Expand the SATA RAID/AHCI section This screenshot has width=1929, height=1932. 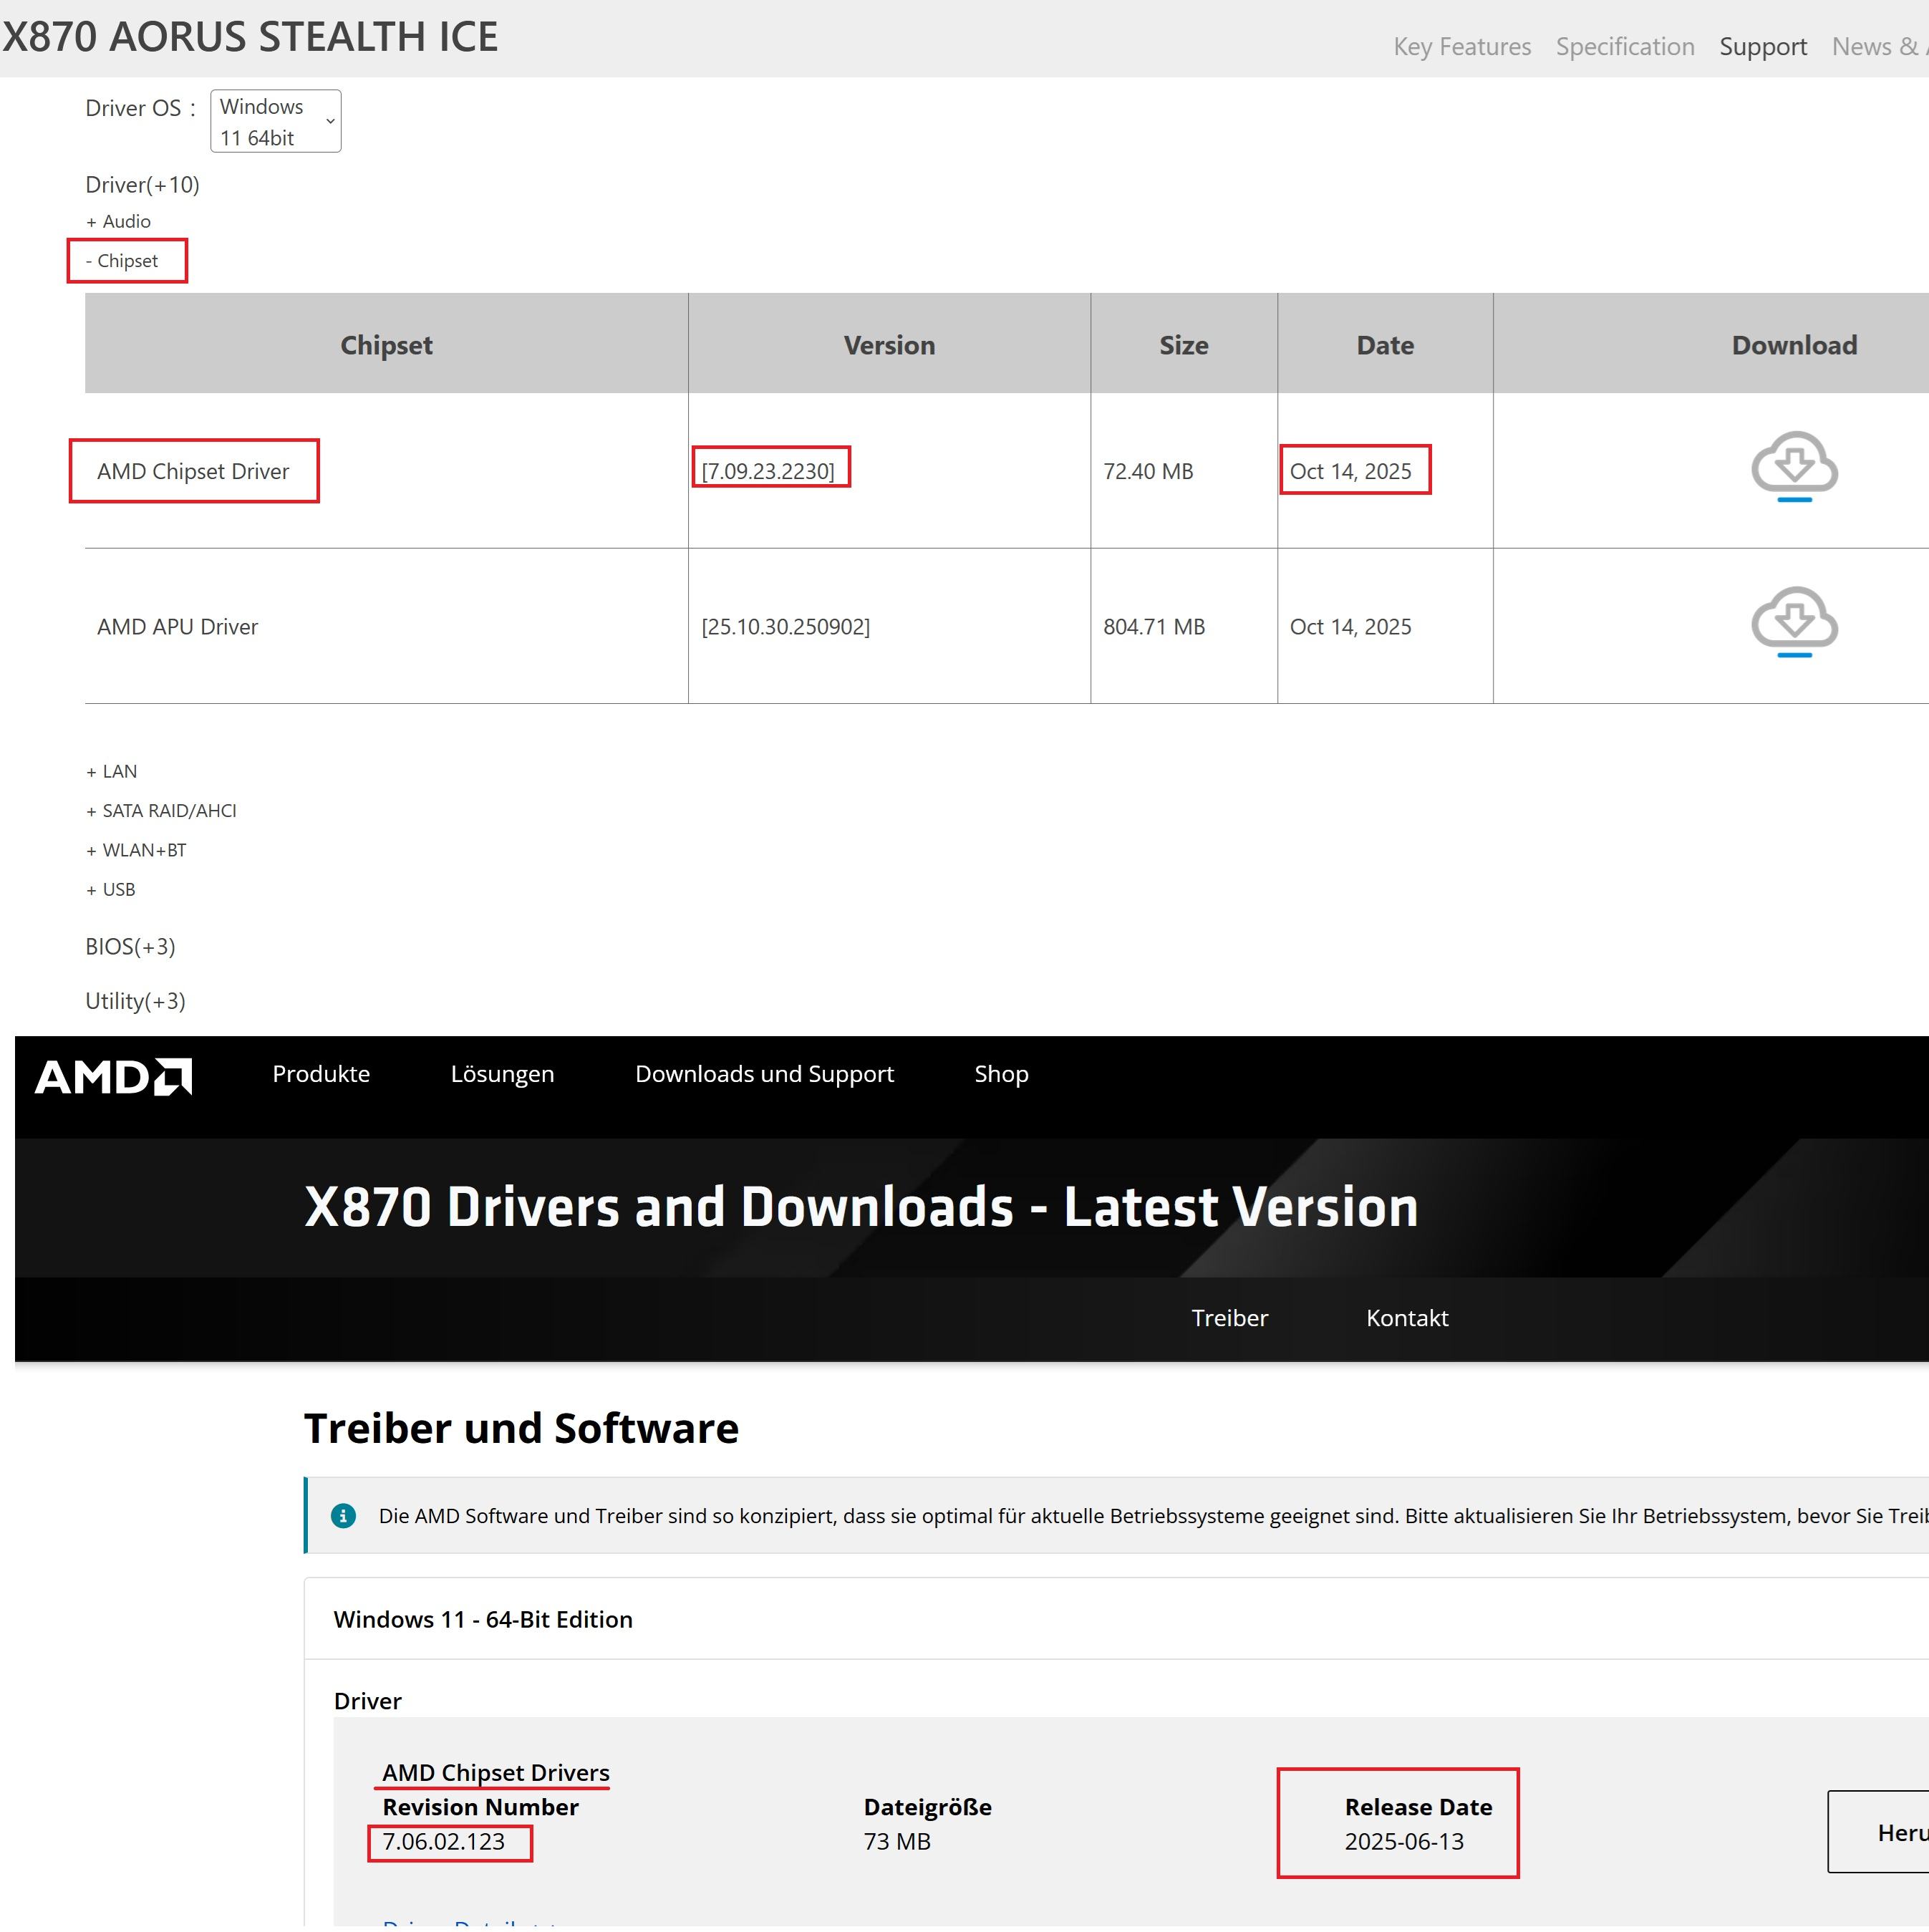click(x=161, y=810)
